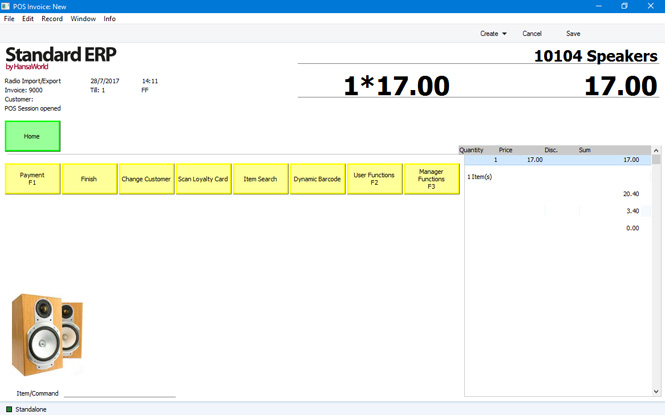Click the Quantity column header

(x=471, y=150)
